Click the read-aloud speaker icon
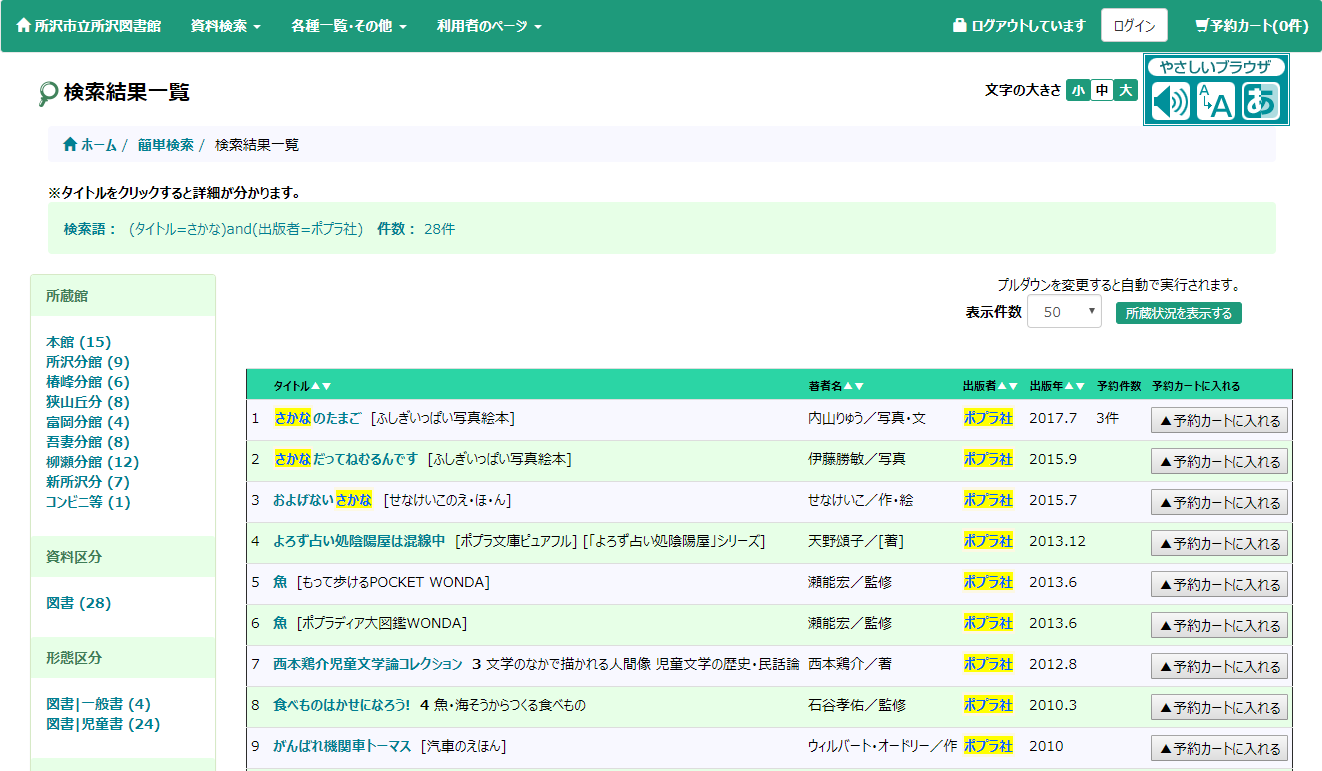 (1170, 101)
